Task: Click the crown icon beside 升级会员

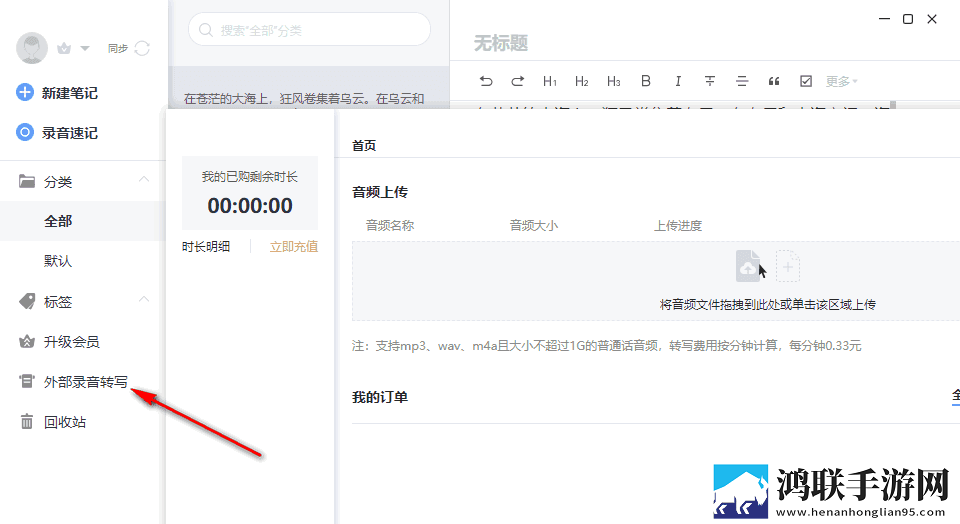Action: [26, 342]
